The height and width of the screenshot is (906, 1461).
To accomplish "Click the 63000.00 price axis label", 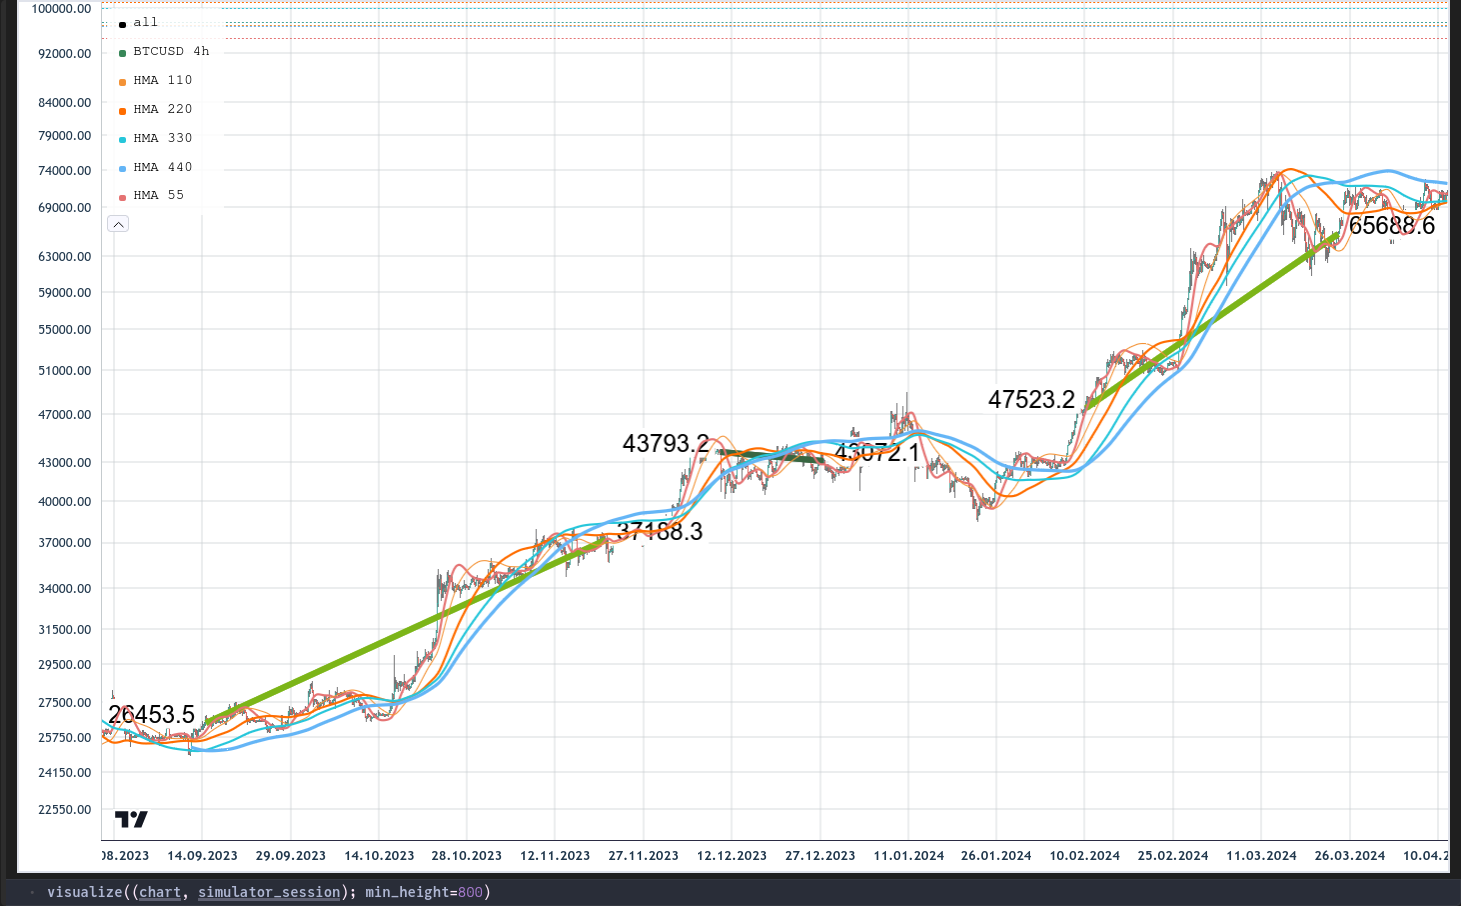I will 65,256.
